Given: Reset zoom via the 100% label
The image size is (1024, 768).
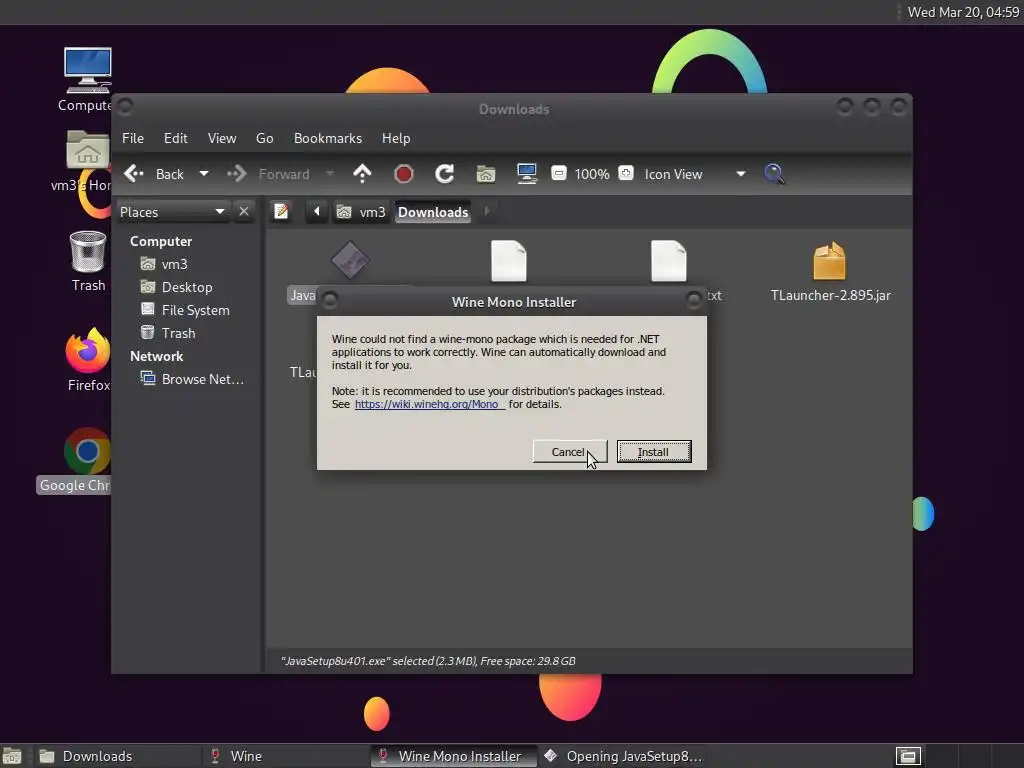Looking at the screenshot, I should (592, 174).
